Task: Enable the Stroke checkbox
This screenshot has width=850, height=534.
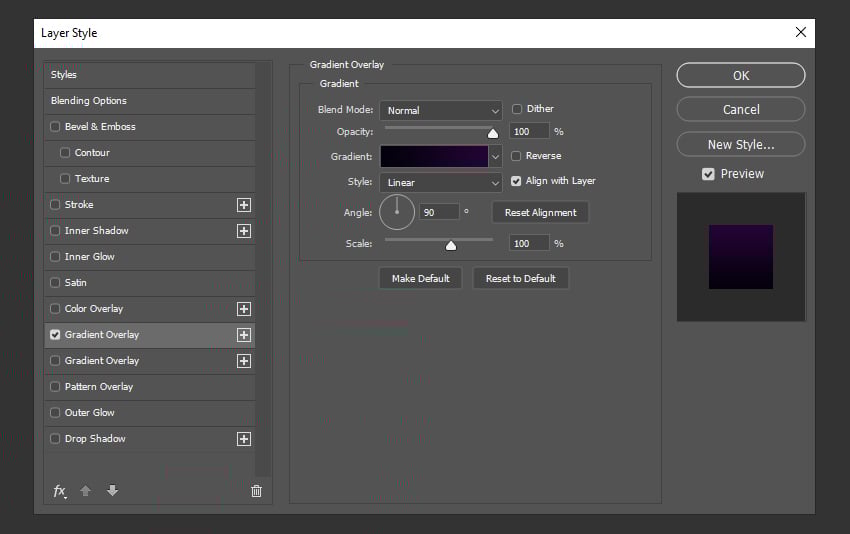Action: pyautogui.click(x=55, y=204)
